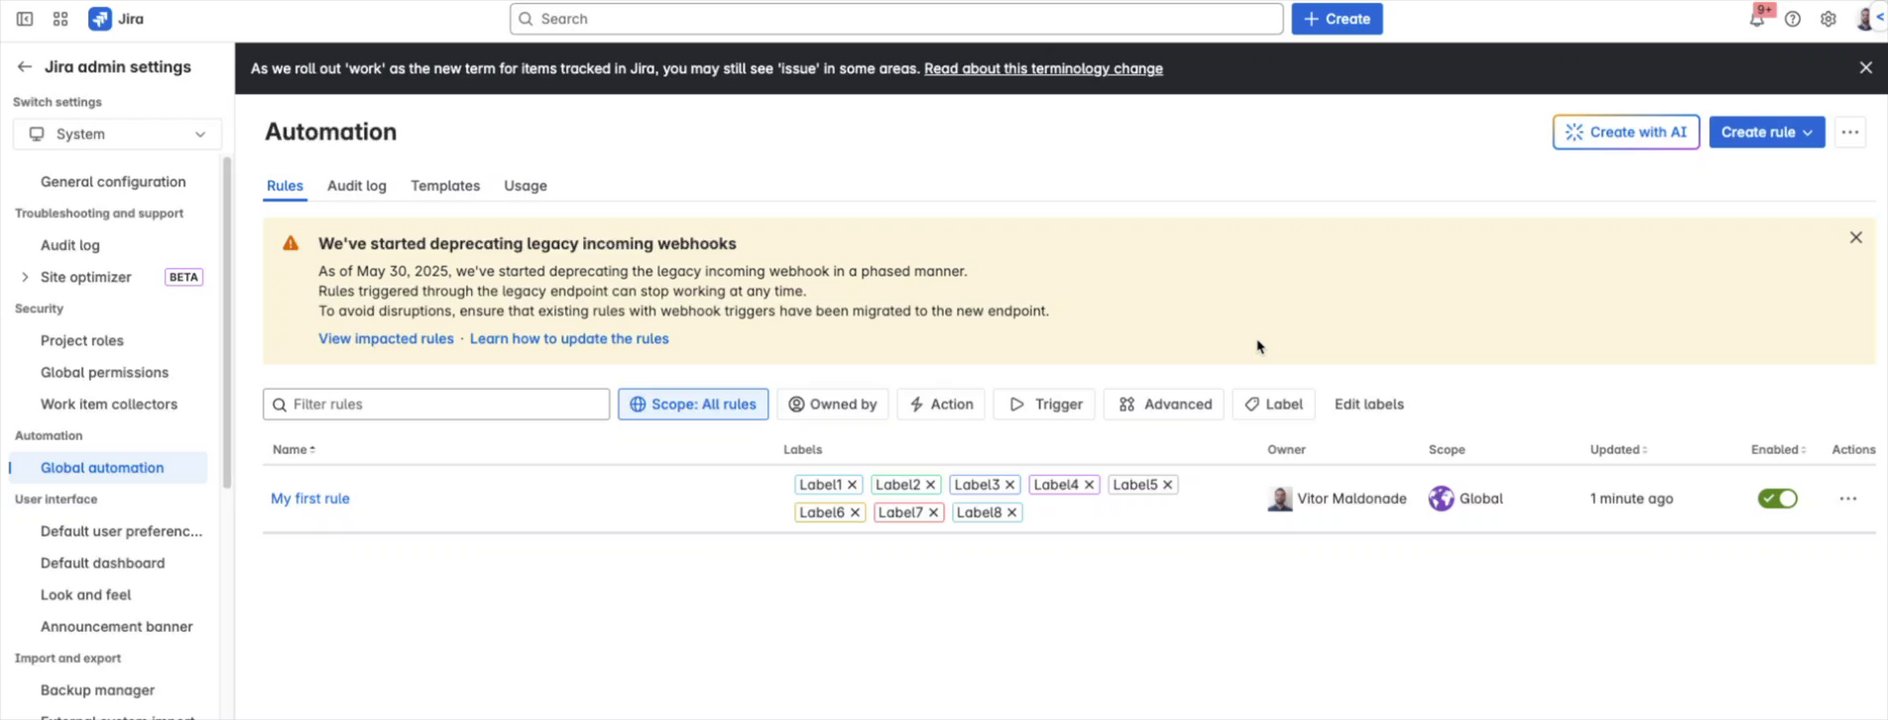Open the Automation page more options ellipsis
The width and height of the screenshot is (1888, 720).
1850,132
